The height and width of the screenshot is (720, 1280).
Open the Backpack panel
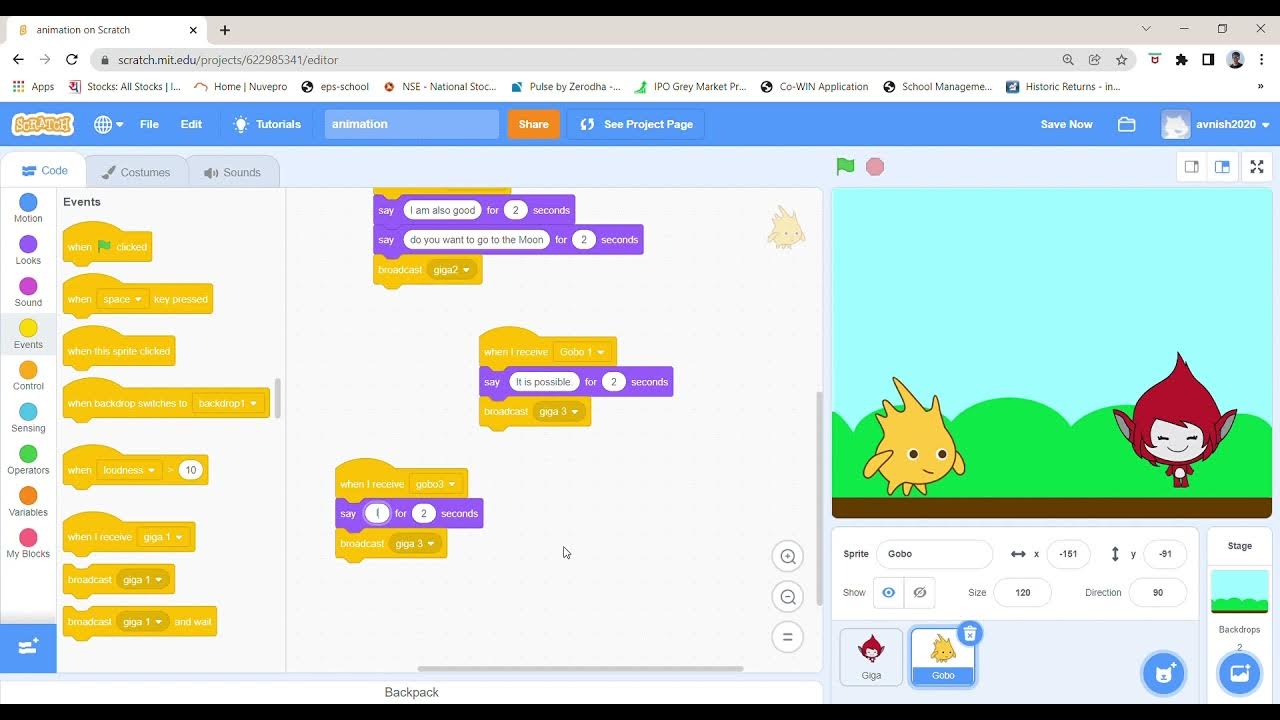[x=411, y=692]
